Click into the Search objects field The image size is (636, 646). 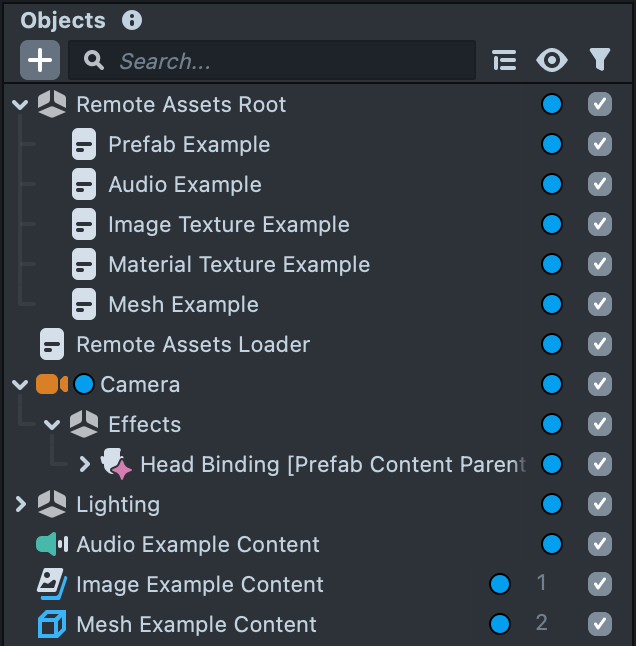[x=290, y=61]
